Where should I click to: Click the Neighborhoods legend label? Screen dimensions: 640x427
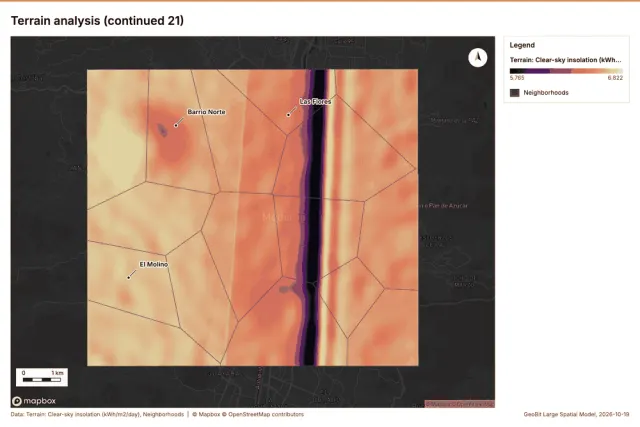pyautogui.click(x=546, y=93)
